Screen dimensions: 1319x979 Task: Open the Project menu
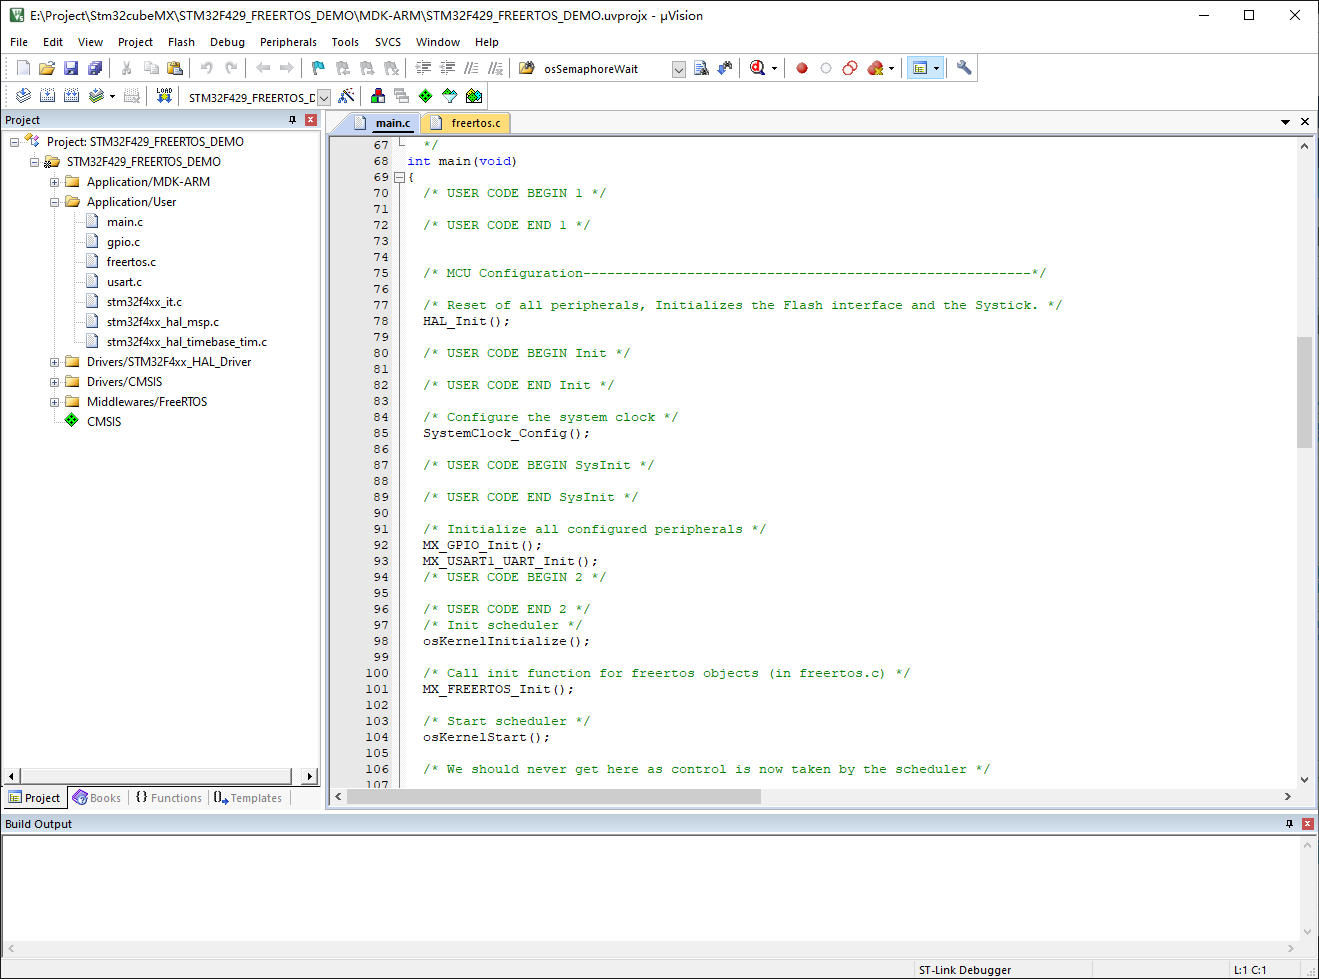click(135, 42)
